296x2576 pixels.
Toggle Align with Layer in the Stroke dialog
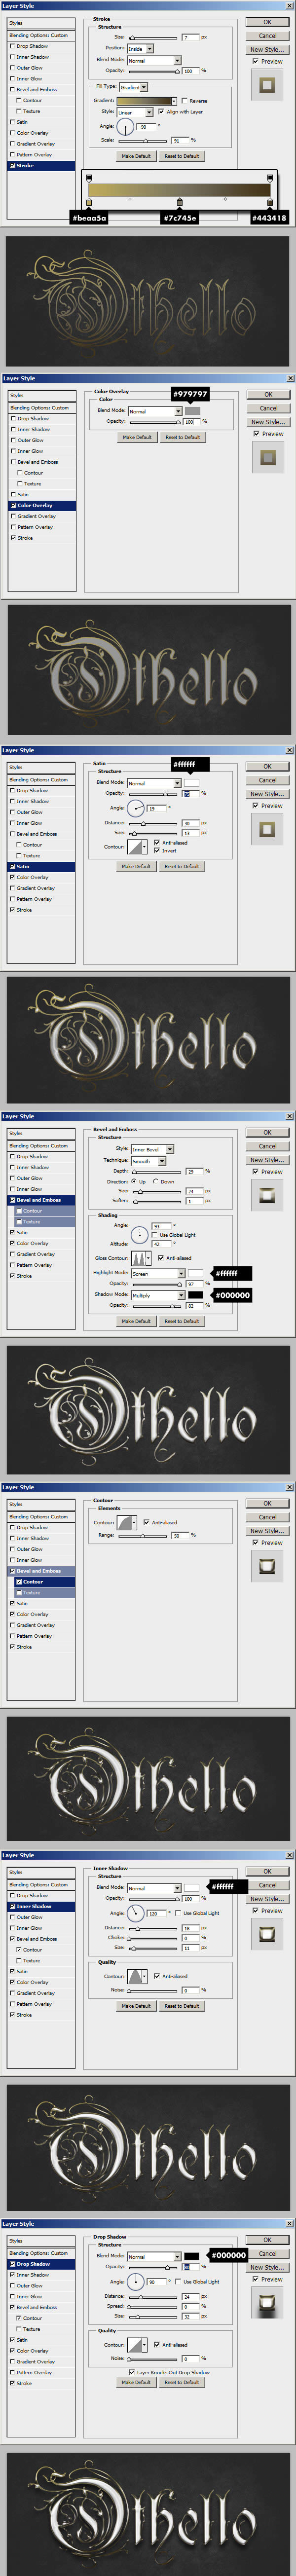click(x=161, y=112)
